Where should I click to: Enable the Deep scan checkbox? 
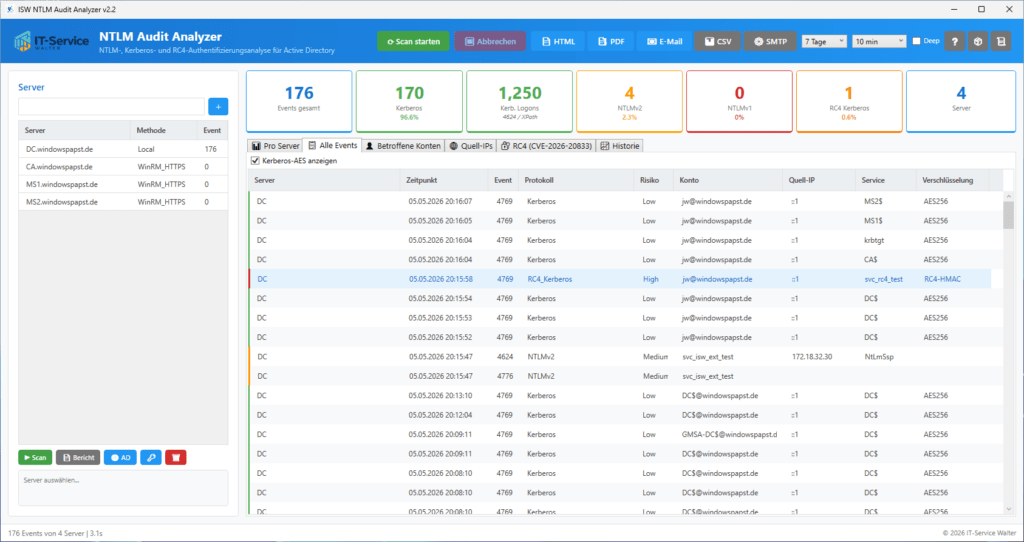tap(916, 41)
